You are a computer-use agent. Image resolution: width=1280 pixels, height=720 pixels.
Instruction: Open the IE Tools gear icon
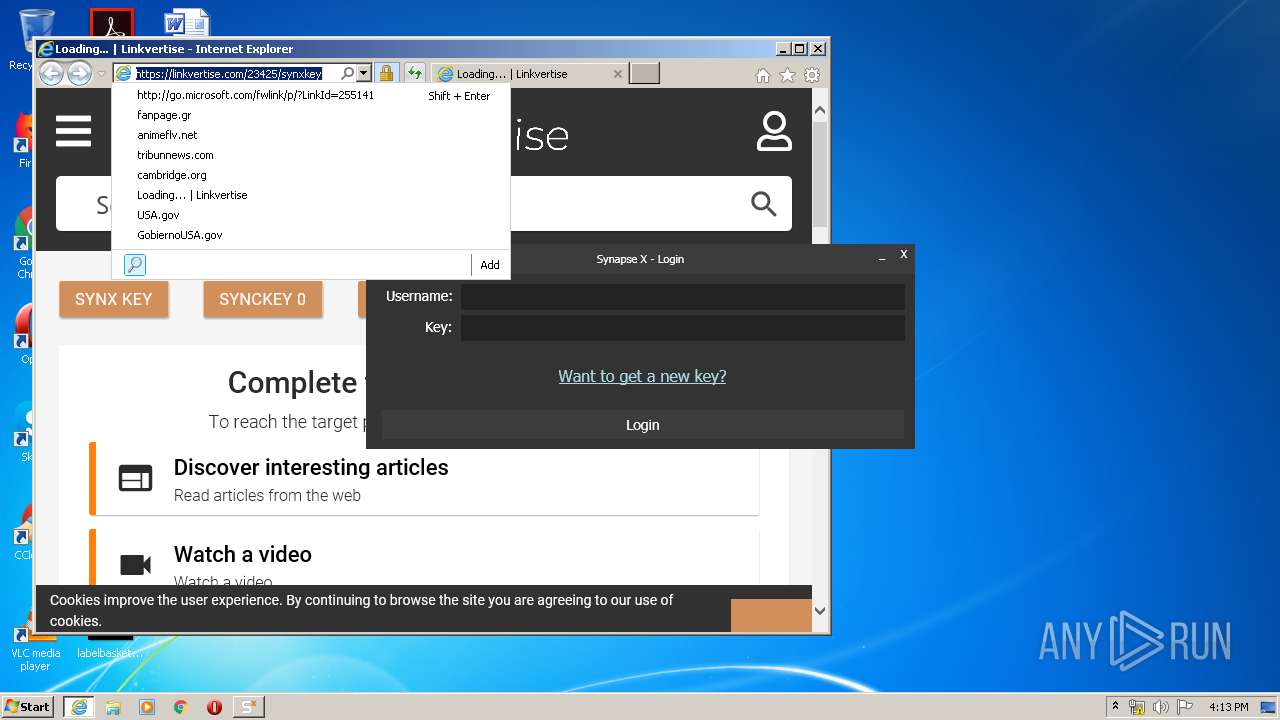[812, 75]
